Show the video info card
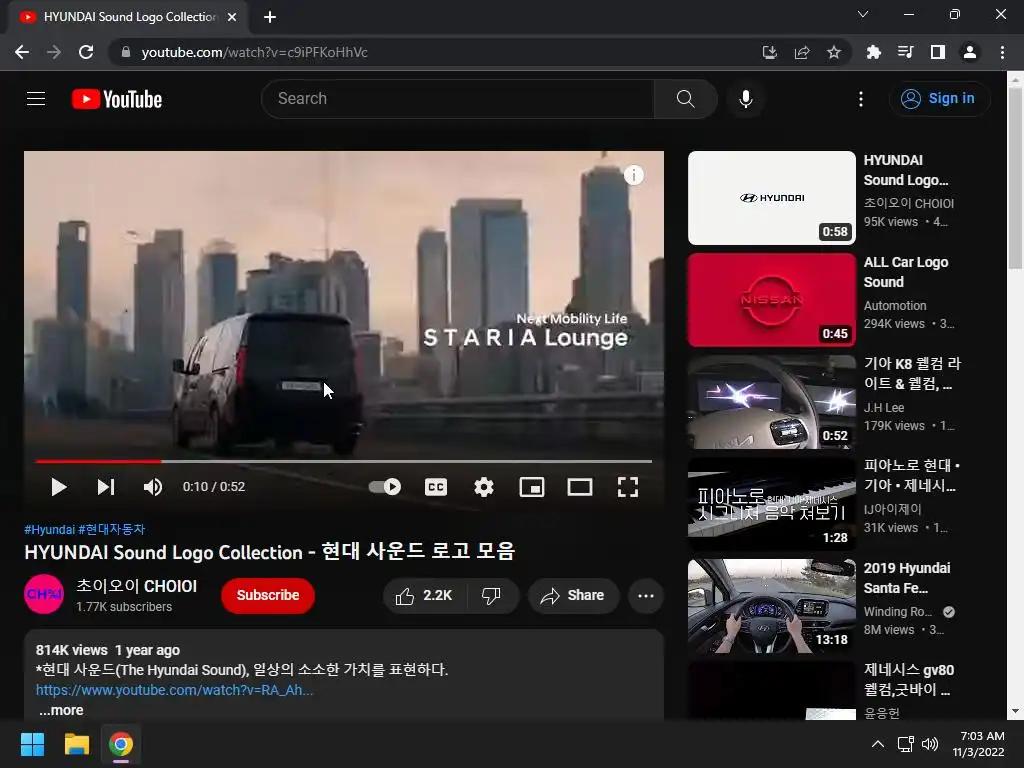This screenshot has width=1024, height=768. (633, 175)
